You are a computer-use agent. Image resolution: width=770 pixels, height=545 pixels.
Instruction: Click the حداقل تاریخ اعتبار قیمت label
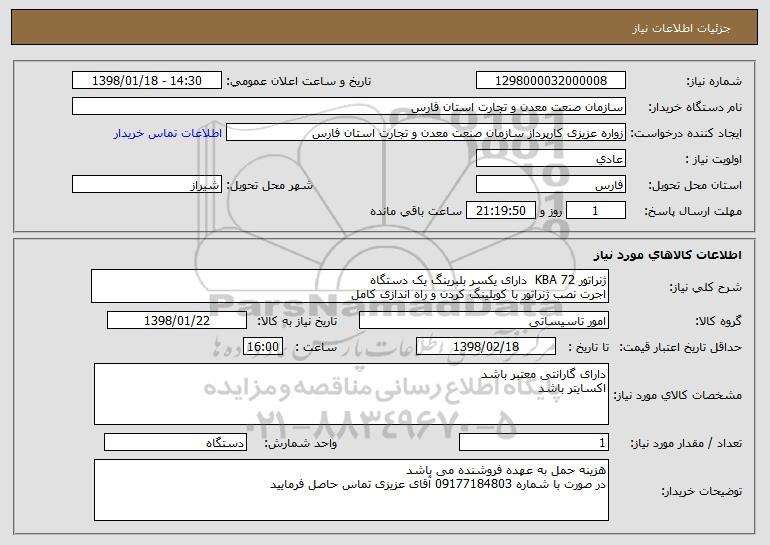[x=680, y=347]
